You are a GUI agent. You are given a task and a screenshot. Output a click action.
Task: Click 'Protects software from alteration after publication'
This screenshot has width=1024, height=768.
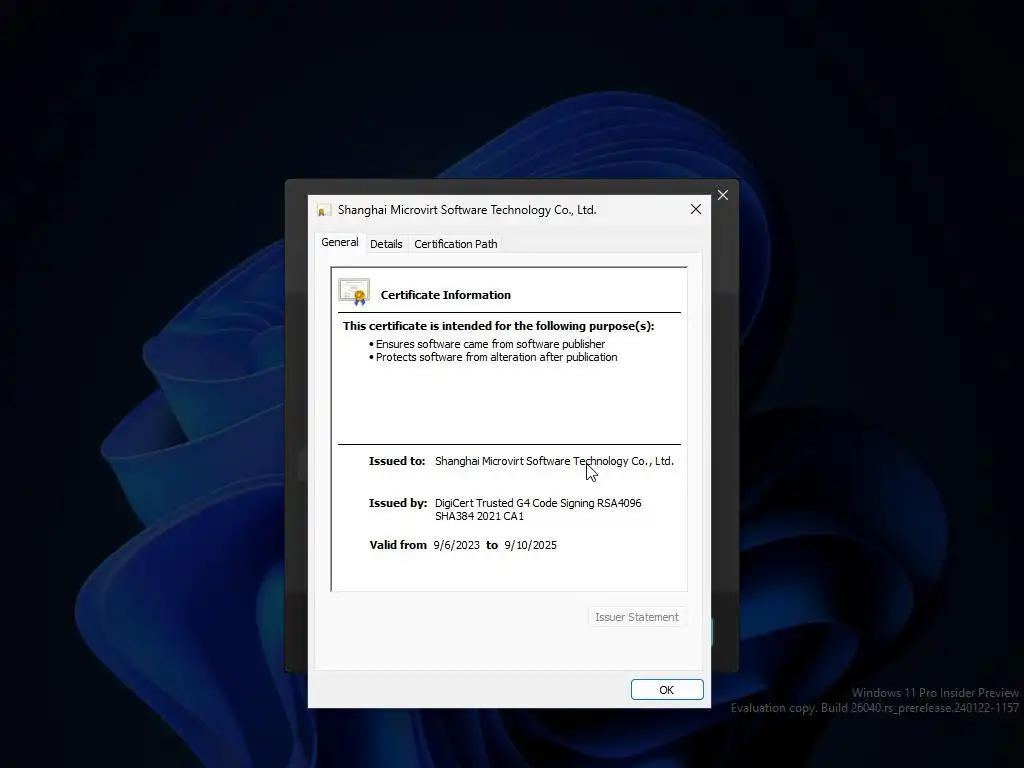coord(496,357)
